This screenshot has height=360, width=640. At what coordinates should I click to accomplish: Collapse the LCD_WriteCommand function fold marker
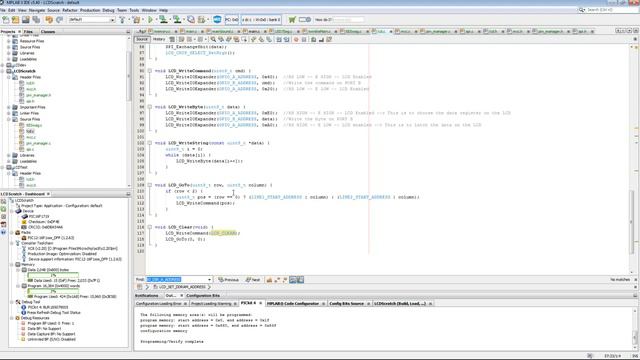tap(150, 71)
